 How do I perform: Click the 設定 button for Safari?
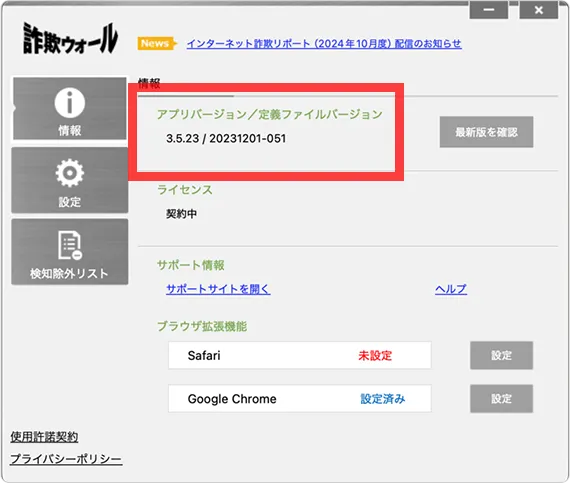click(501, 355)
